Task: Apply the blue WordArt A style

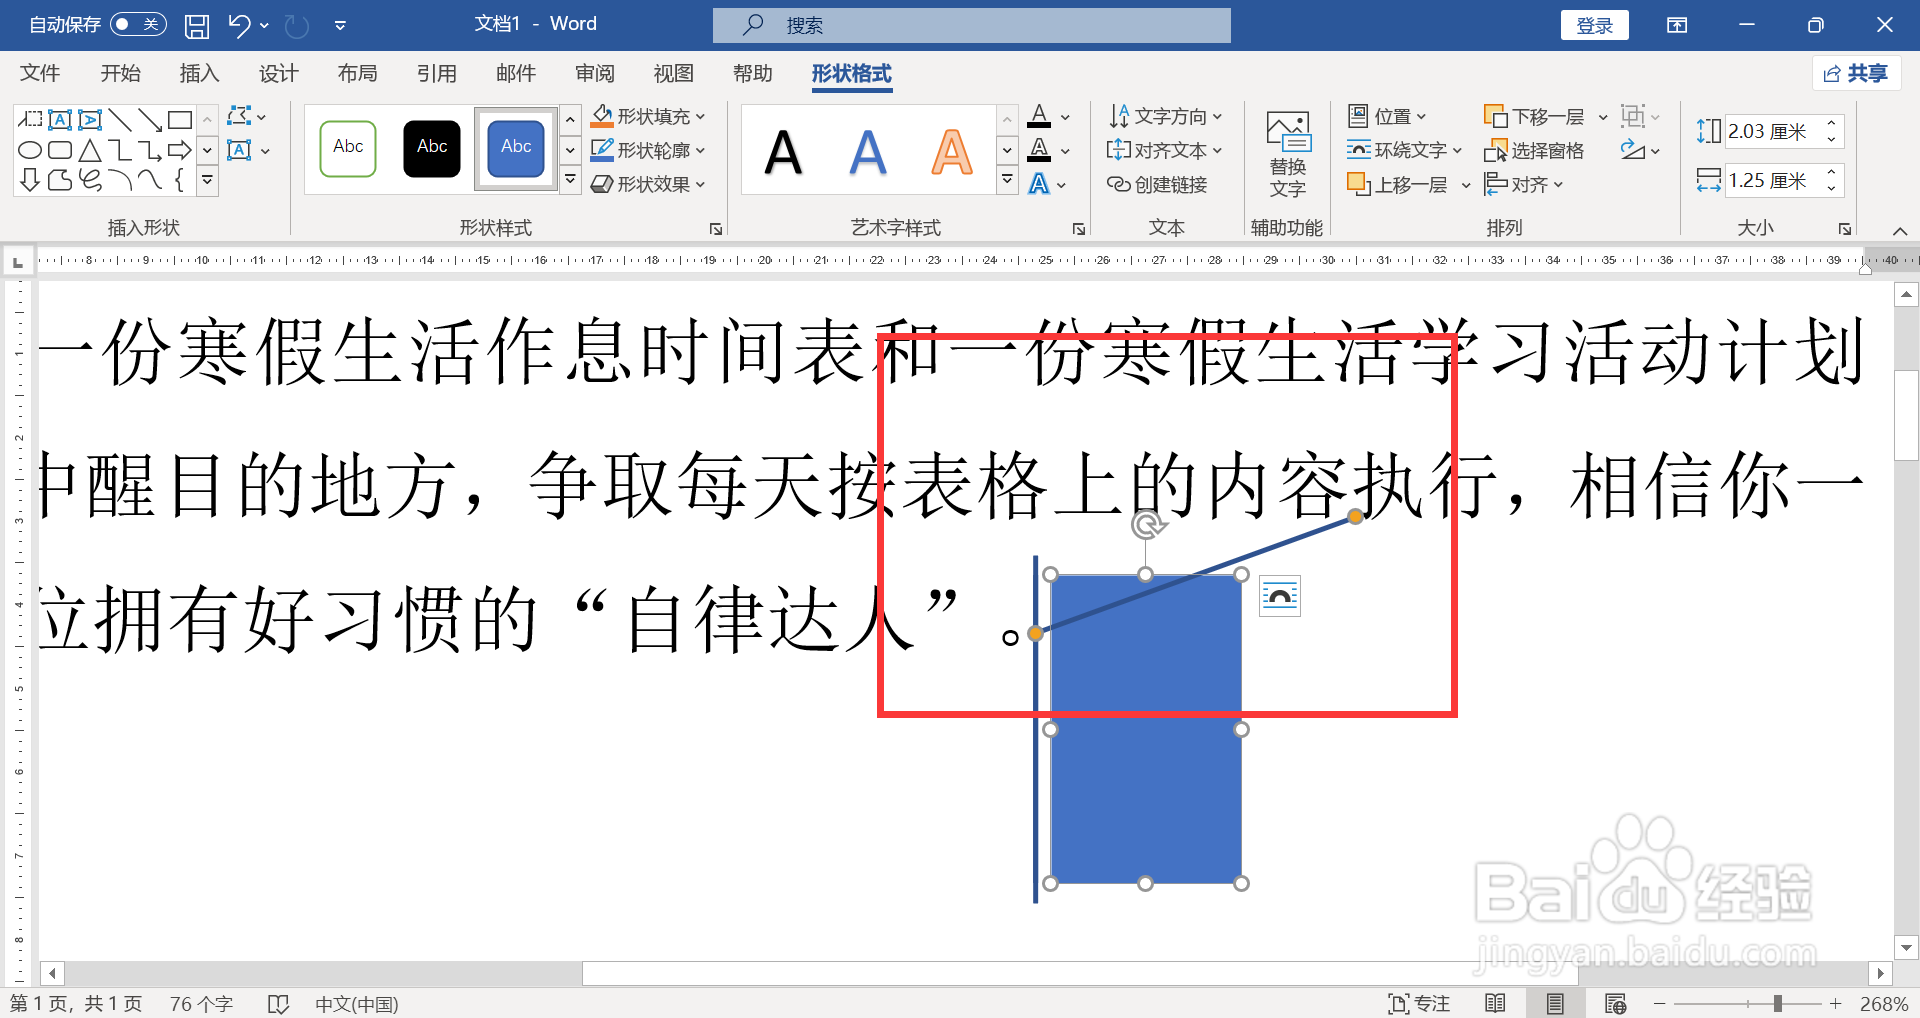Action: tap(867, 153)
